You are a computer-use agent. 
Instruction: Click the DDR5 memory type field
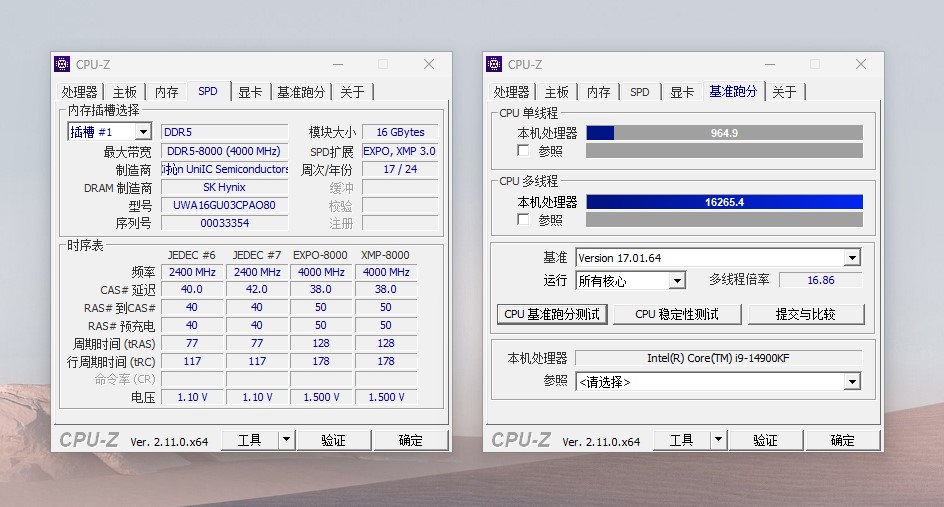tap(225, 132)
